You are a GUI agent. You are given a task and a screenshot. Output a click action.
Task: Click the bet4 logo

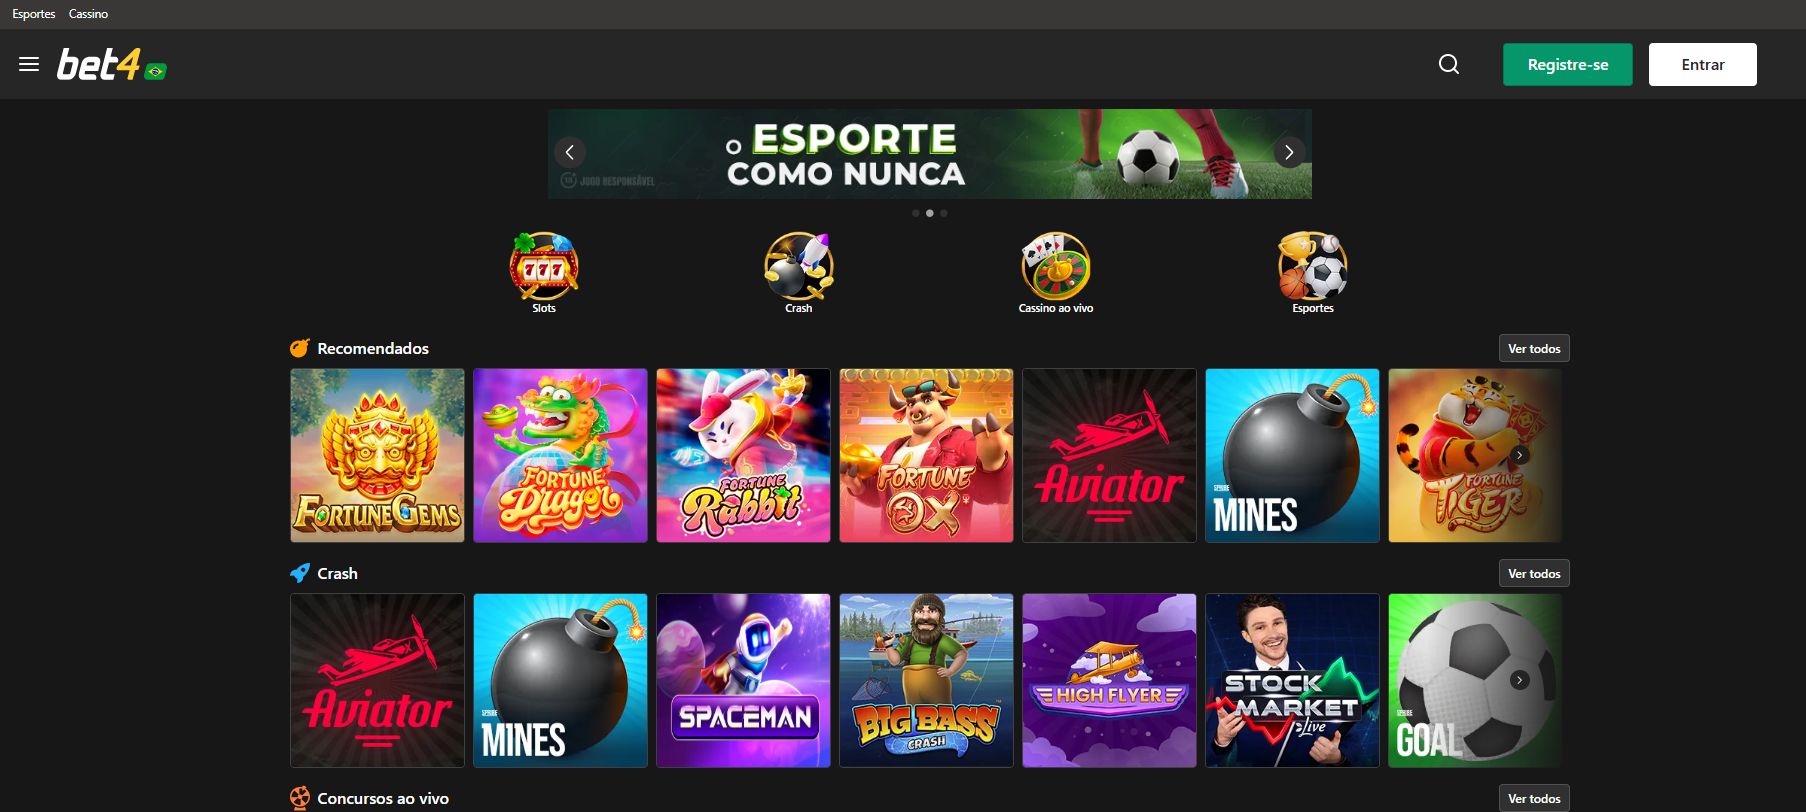point(98,64)
